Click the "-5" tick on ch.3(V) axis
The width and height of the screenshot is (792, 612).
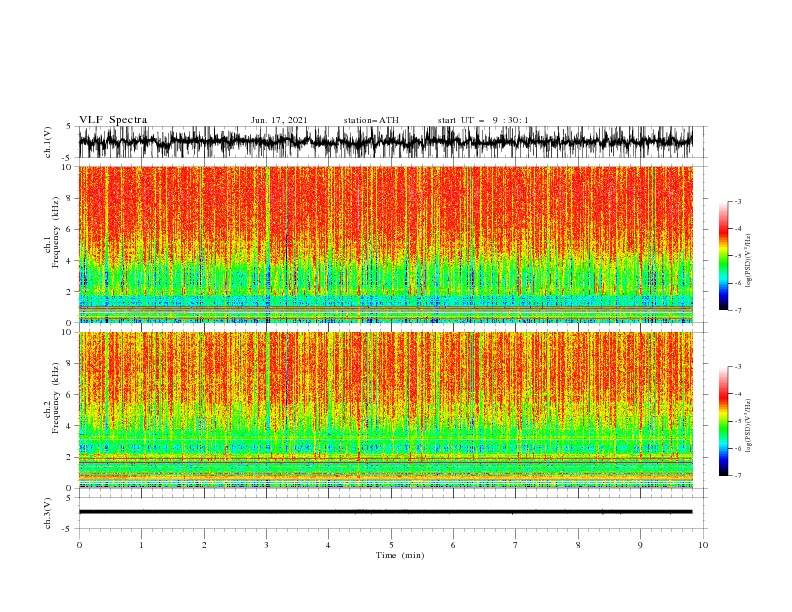point(68,529)
